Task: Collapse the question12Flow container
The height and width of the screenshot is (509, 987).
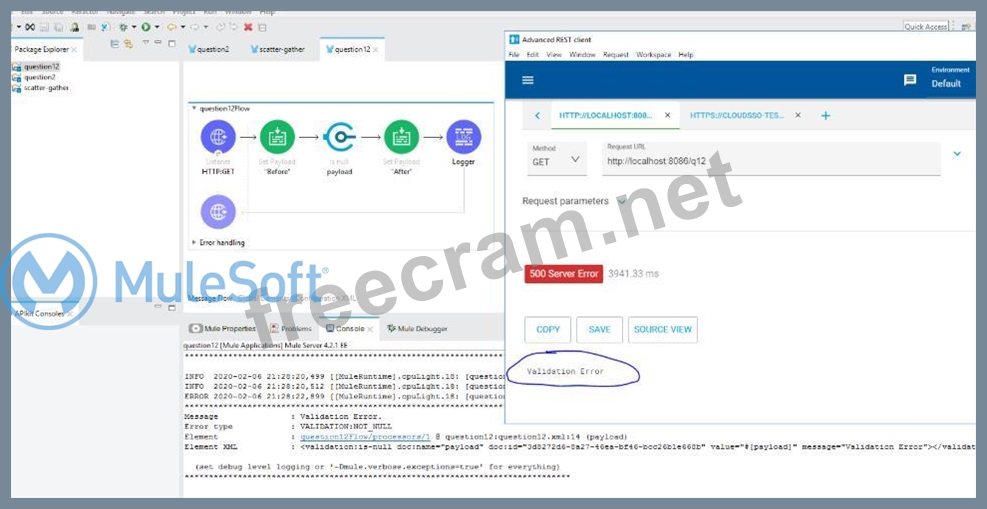Action: tap(194, 107)
